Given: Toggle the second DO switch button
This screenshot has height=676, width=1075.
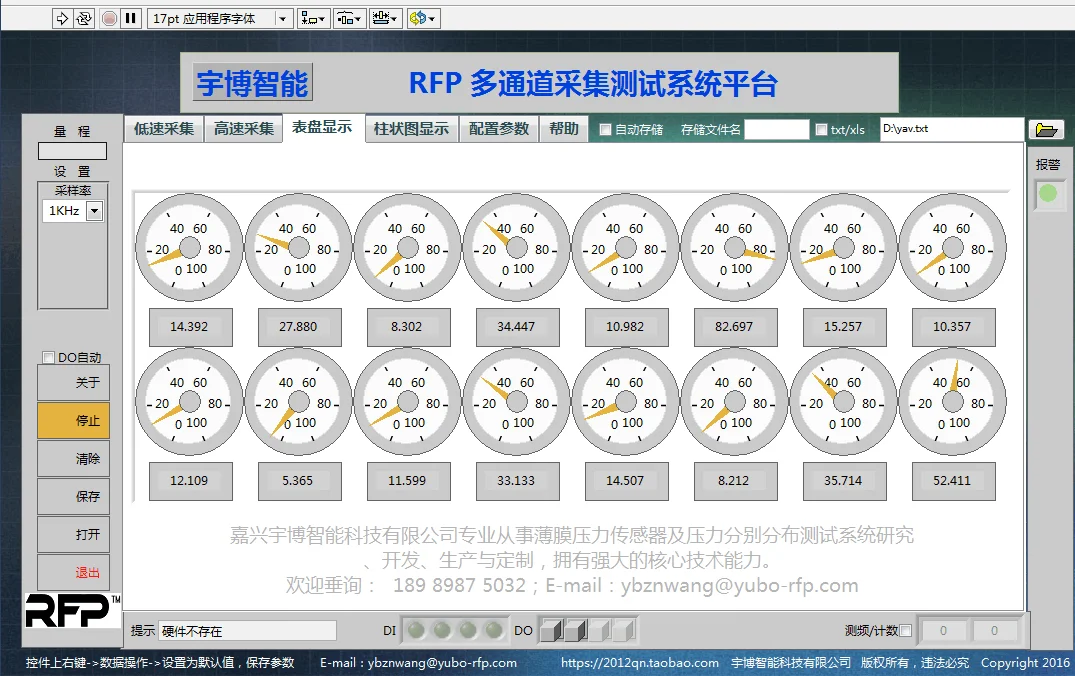Looking at the screenshot, I should (575, 630).
